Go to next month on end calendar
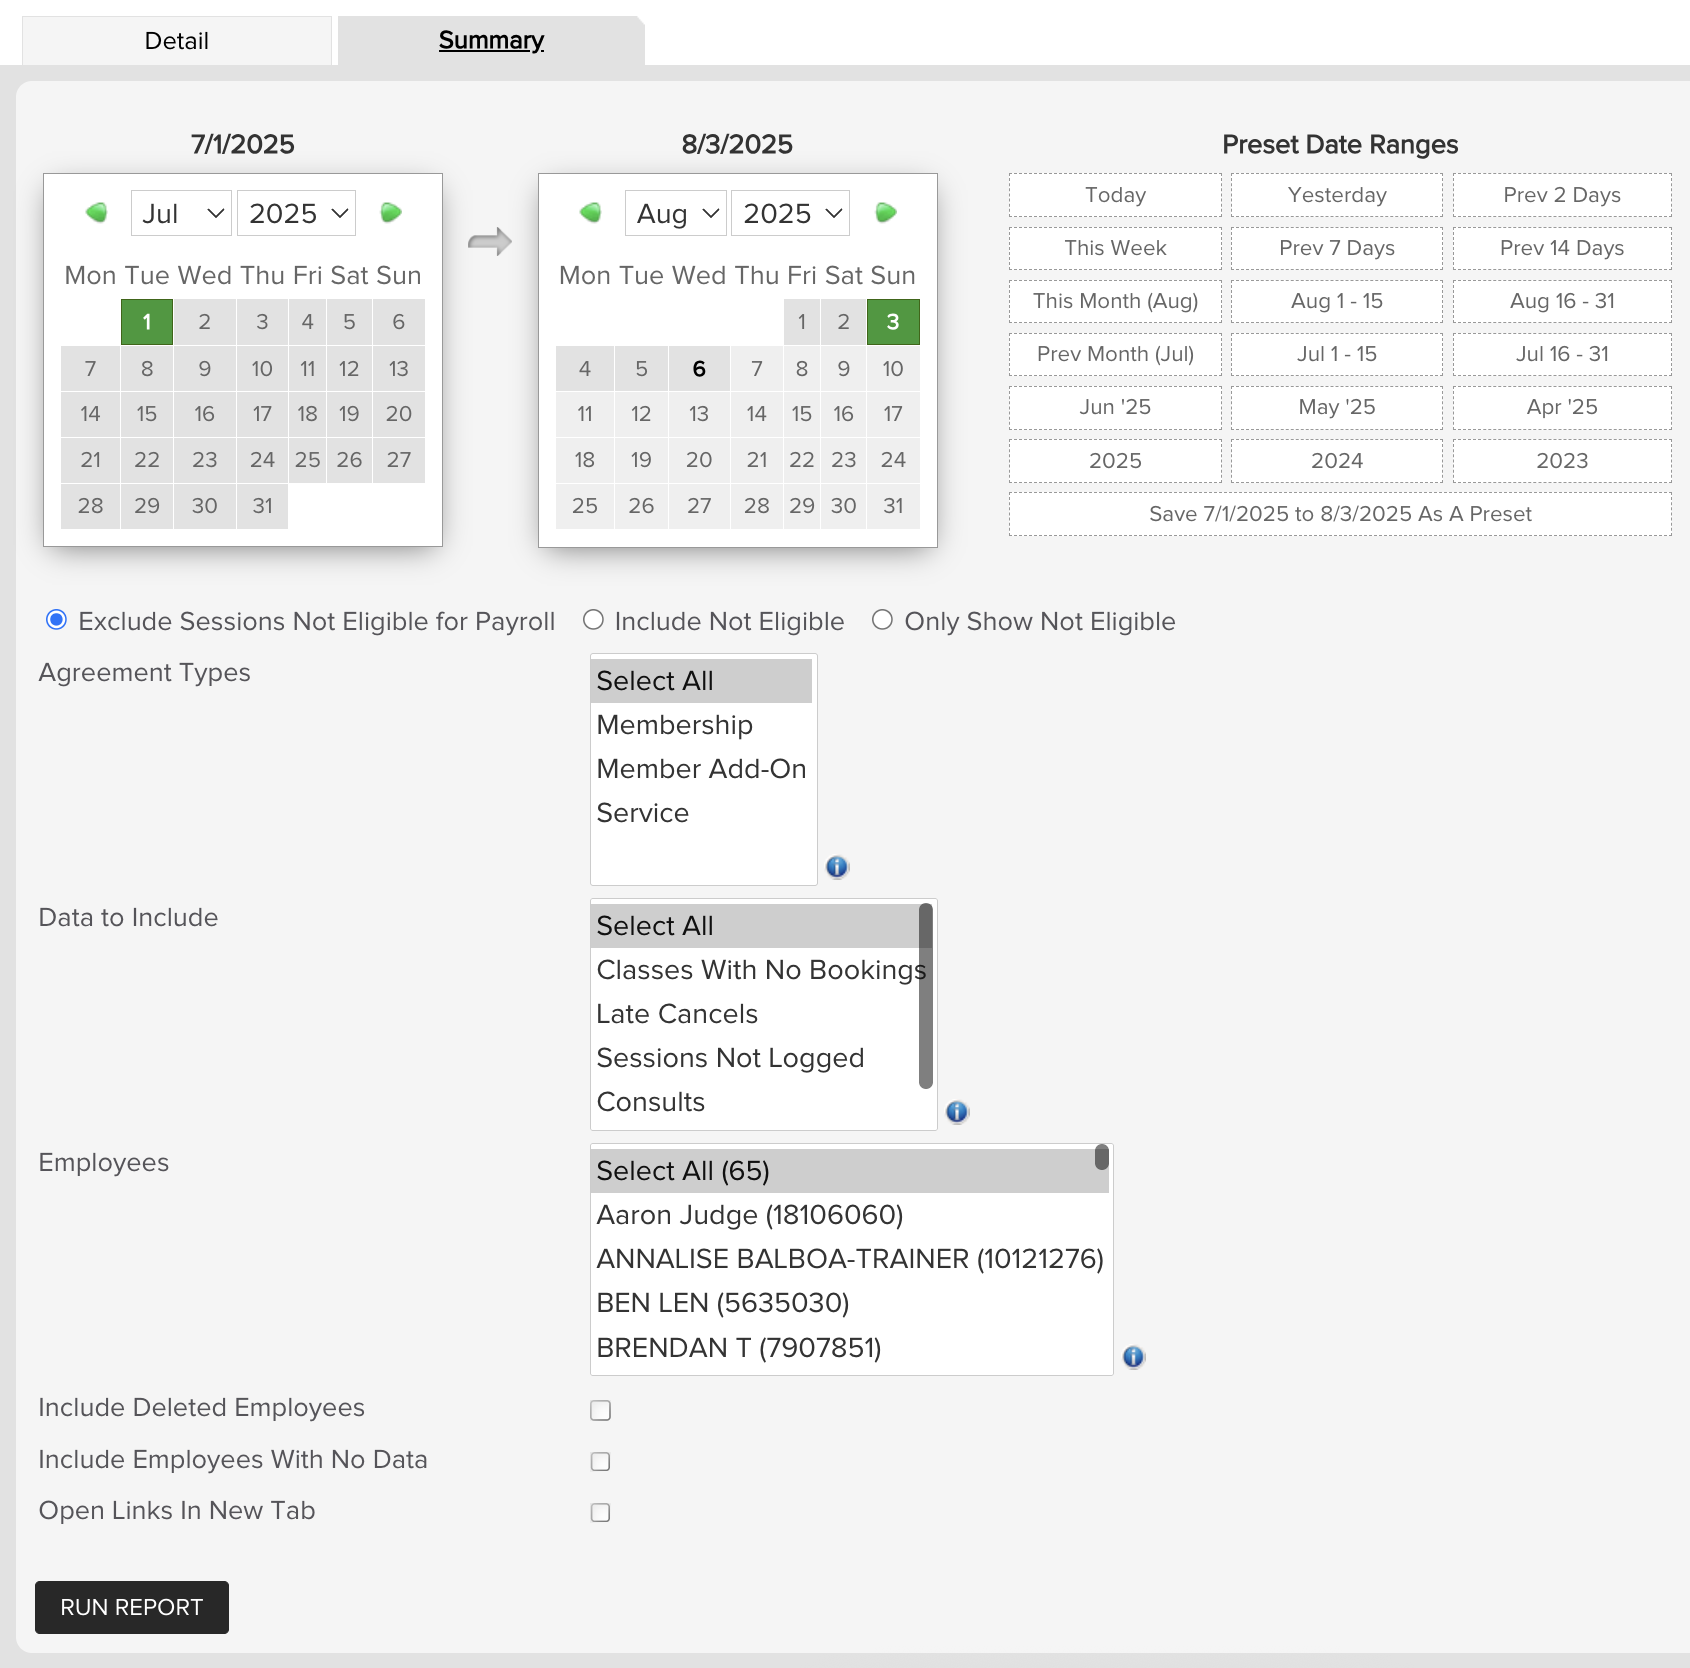This screenshot has height=1668, width=1690. tap(886, 212)
